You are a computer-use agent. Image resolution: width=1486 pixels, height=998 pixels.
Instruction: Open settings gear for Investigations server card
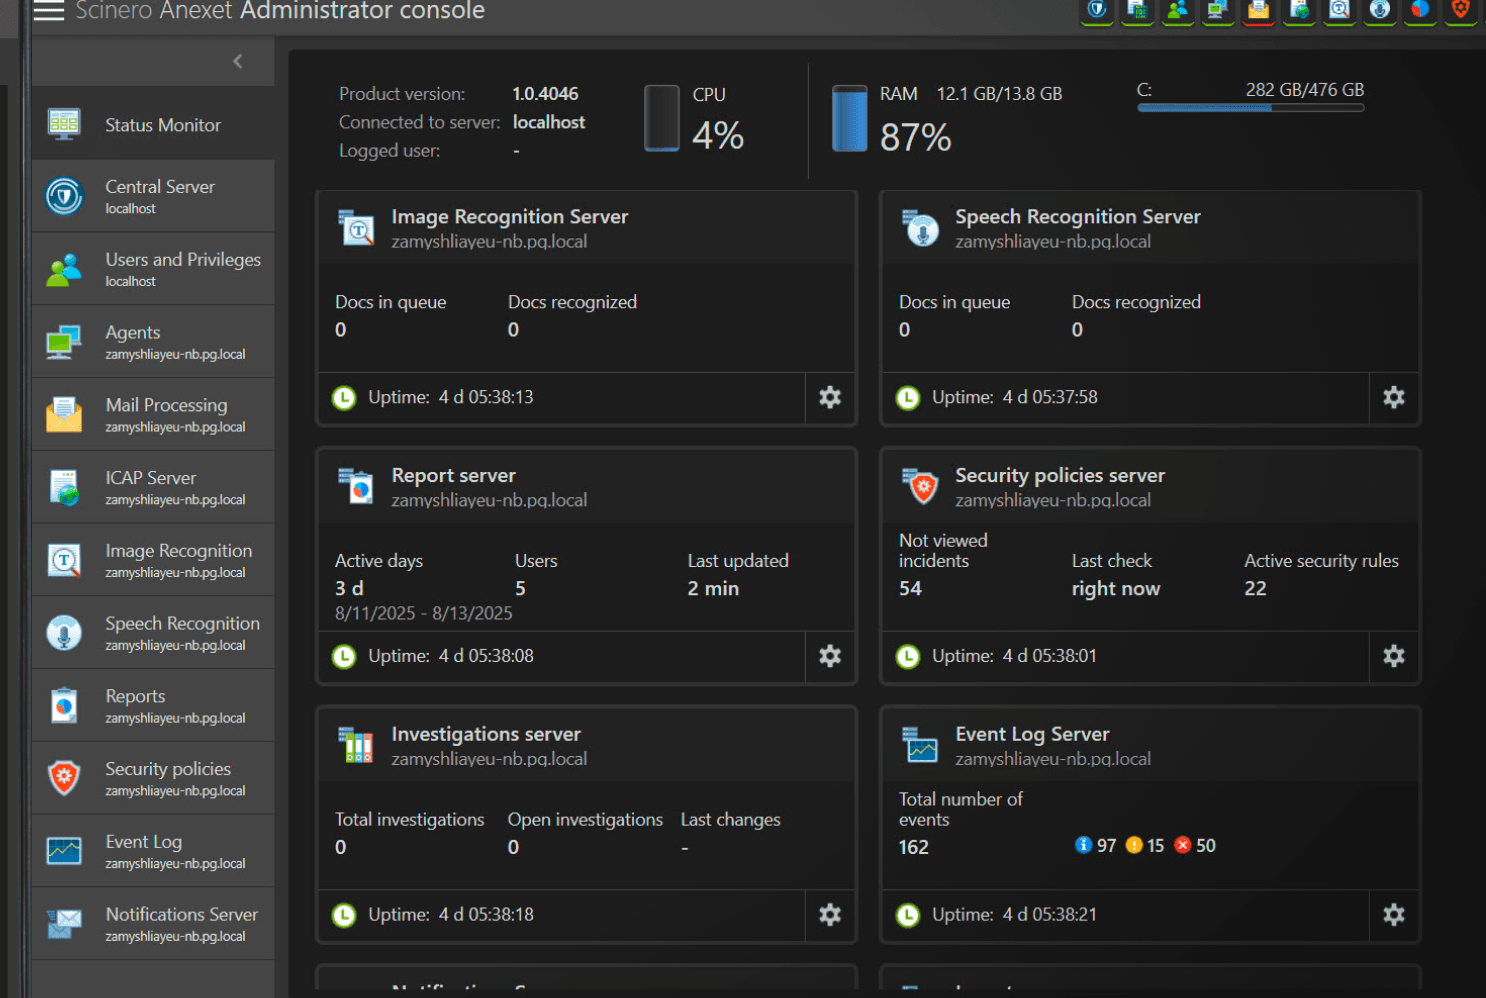(x=830, y=914)
